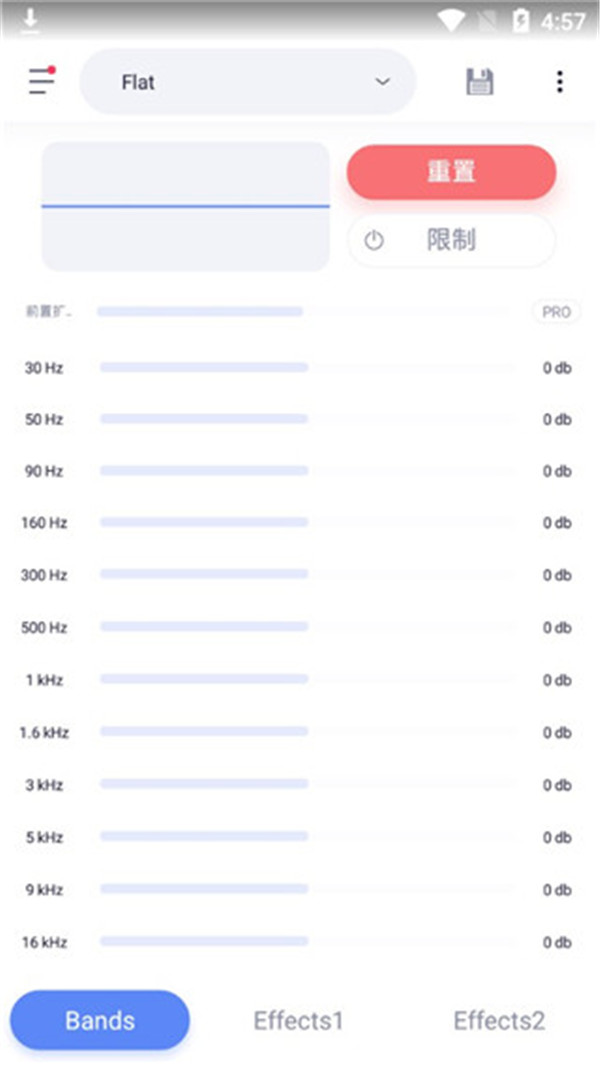Tap the power icon beside 限制
The image size is (600, 1066).
[374, 240]
